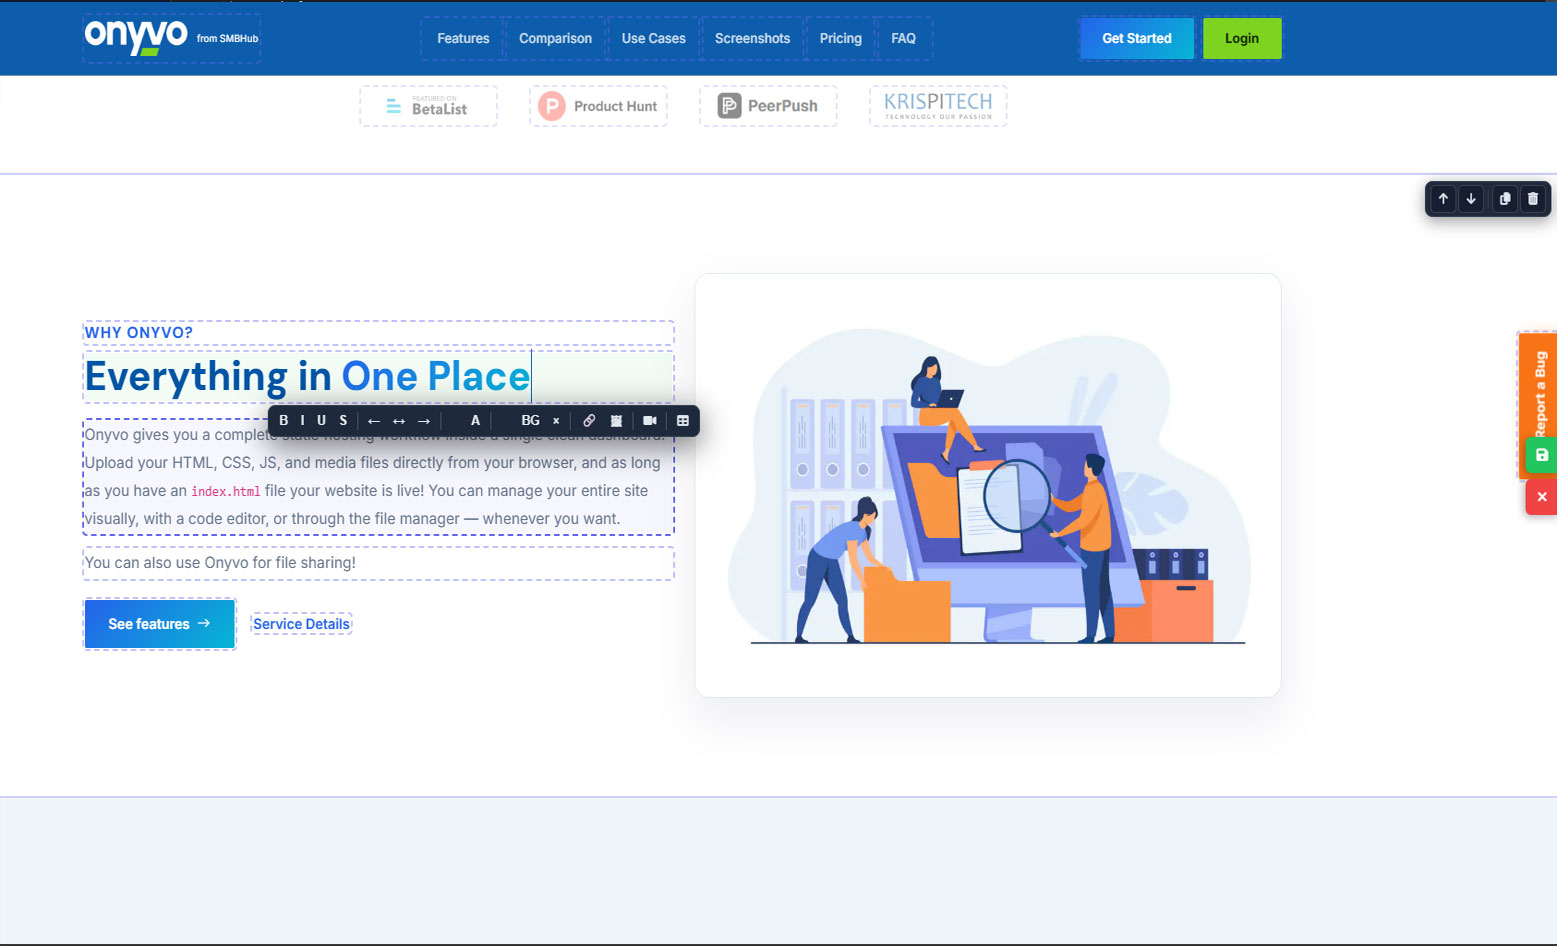Click the Get Started button
Image resolution: width=1557 pixels, height=946 pixels.
[1136, 38]
